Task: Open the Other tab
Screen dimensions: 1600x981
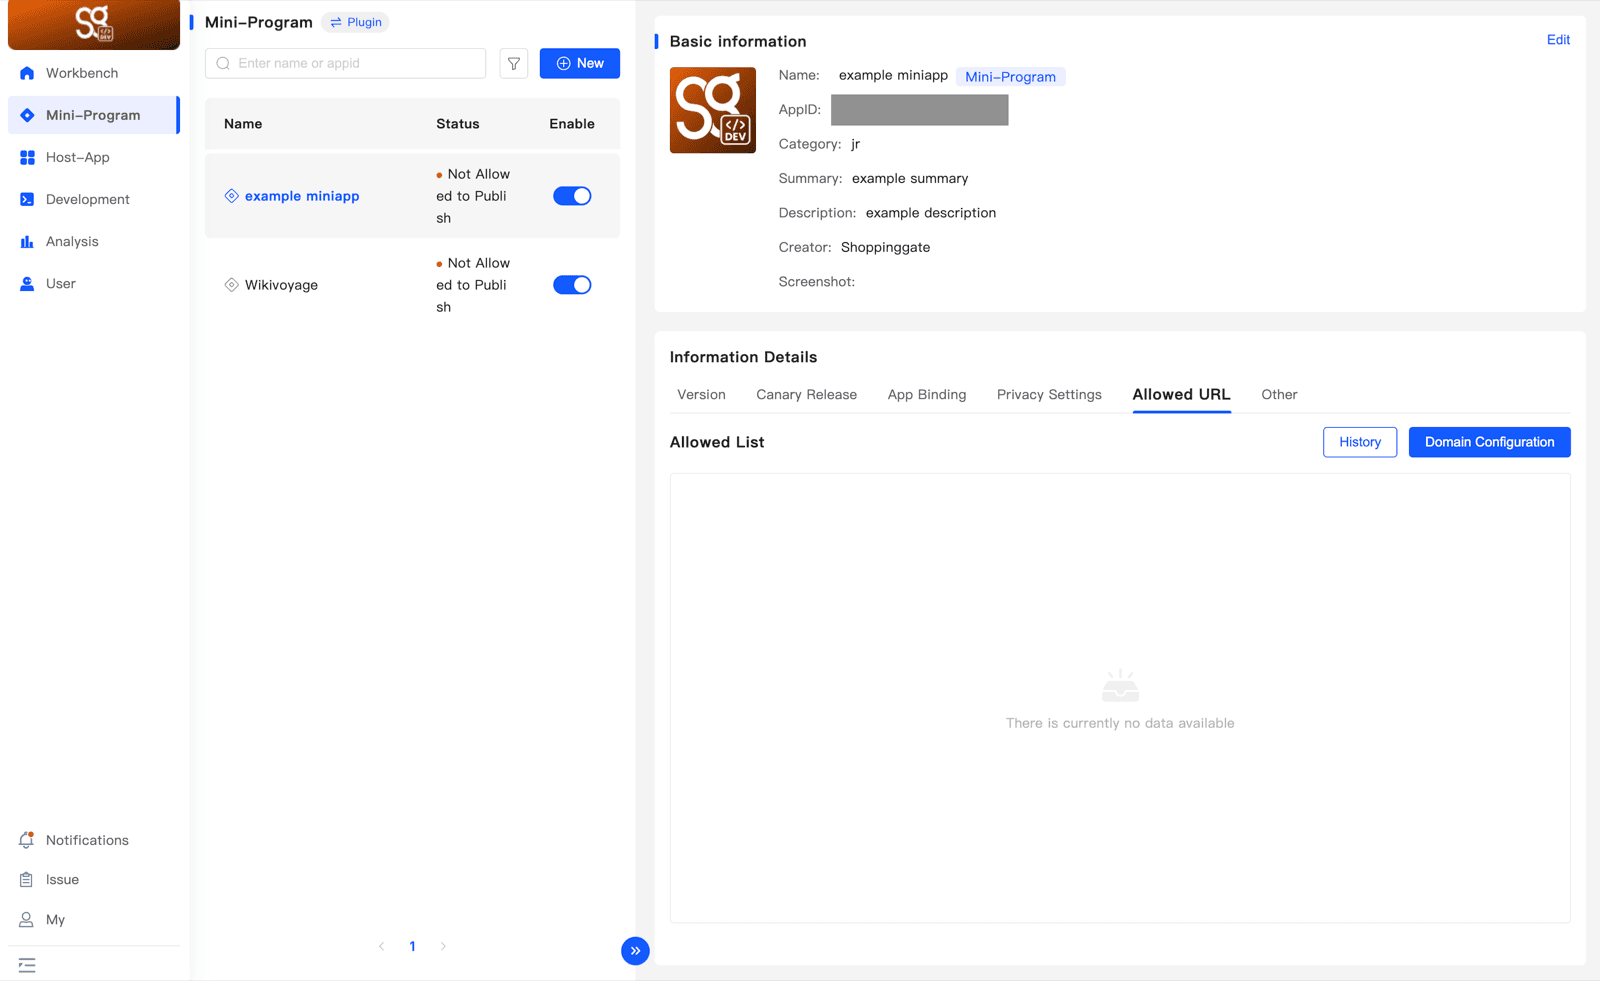Action: (1279, 394)
